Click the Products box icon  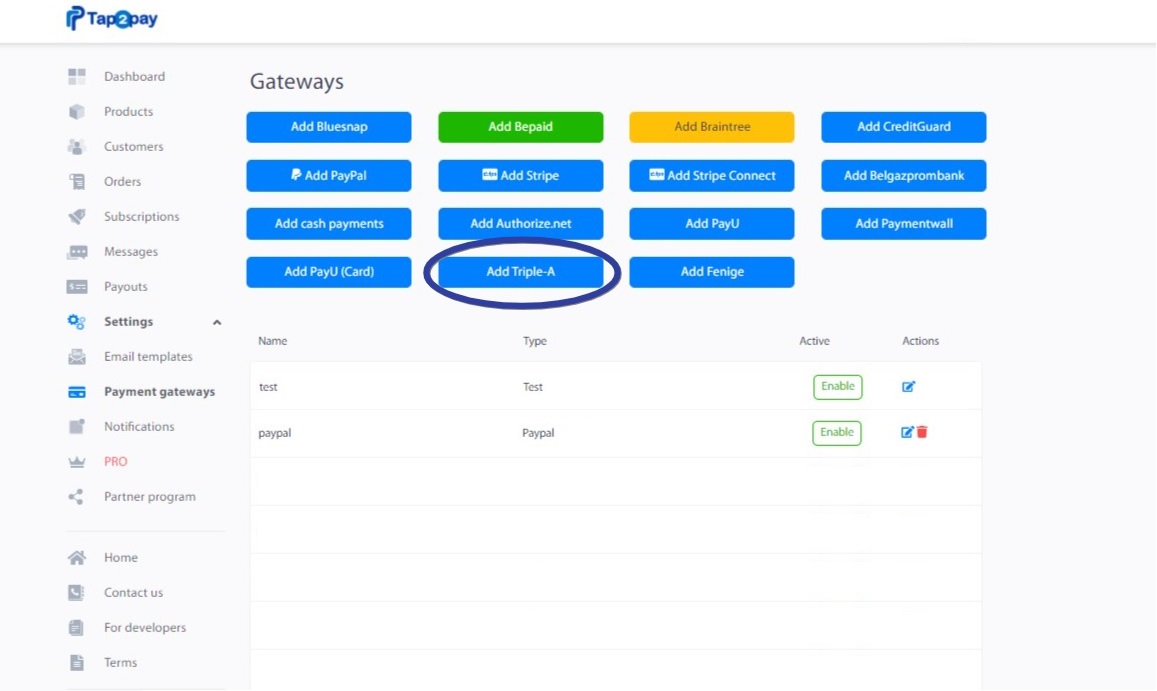point(77,111)
